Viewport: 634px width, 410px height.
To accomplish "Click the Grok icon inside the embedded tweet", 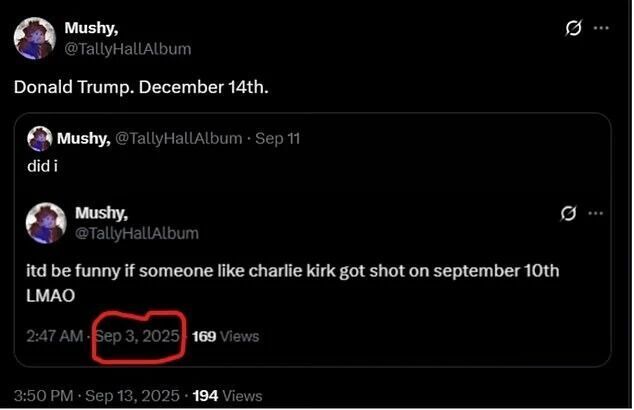I will [569, 213].
